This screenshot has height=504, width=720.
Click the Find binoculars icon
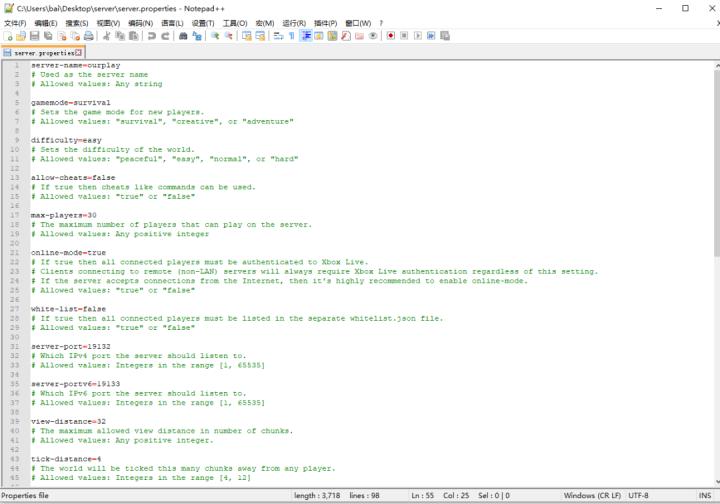[183, 36]
